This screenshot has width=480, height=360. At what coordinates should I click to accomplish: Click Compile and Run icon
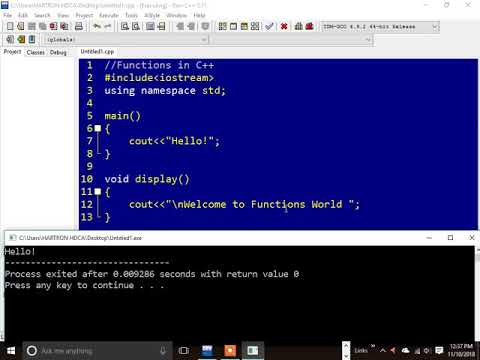point(244,26)
